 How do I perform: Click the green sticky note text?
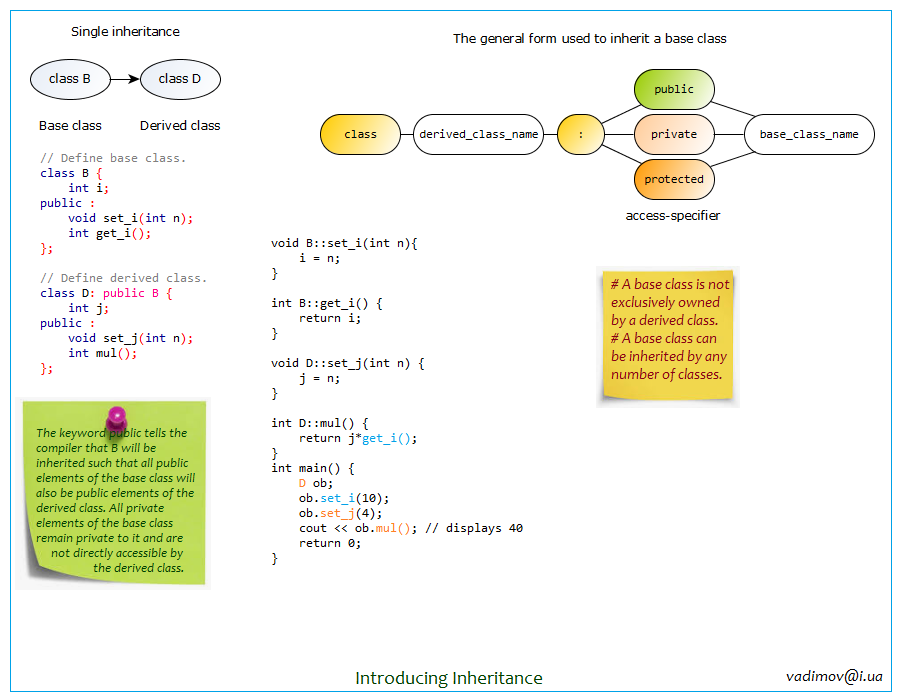pyautogui.click(x=115, y=500)
